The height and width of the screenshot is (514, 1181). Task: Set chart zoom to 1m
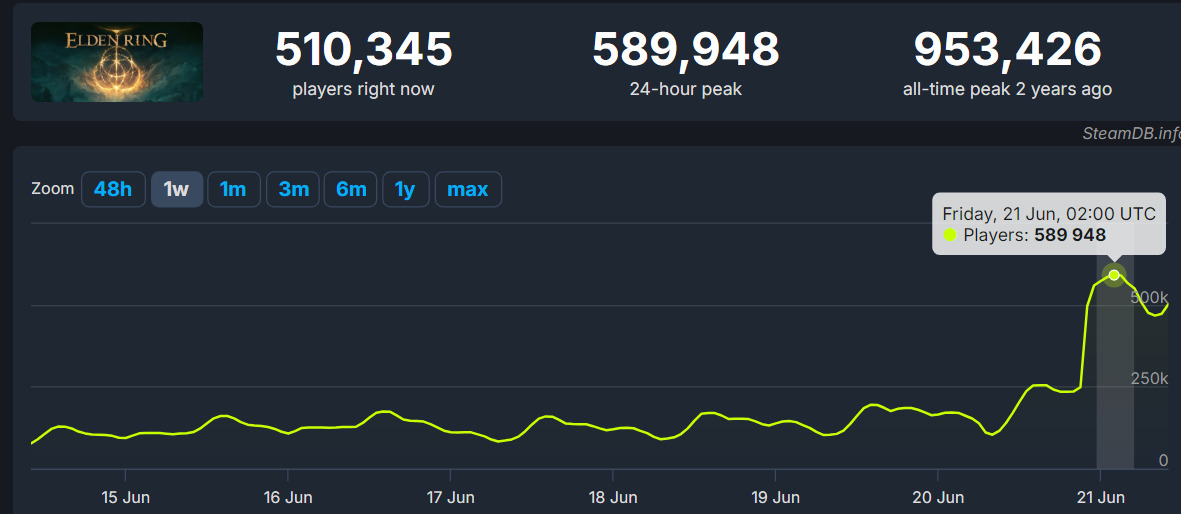(x=233, y=189)
